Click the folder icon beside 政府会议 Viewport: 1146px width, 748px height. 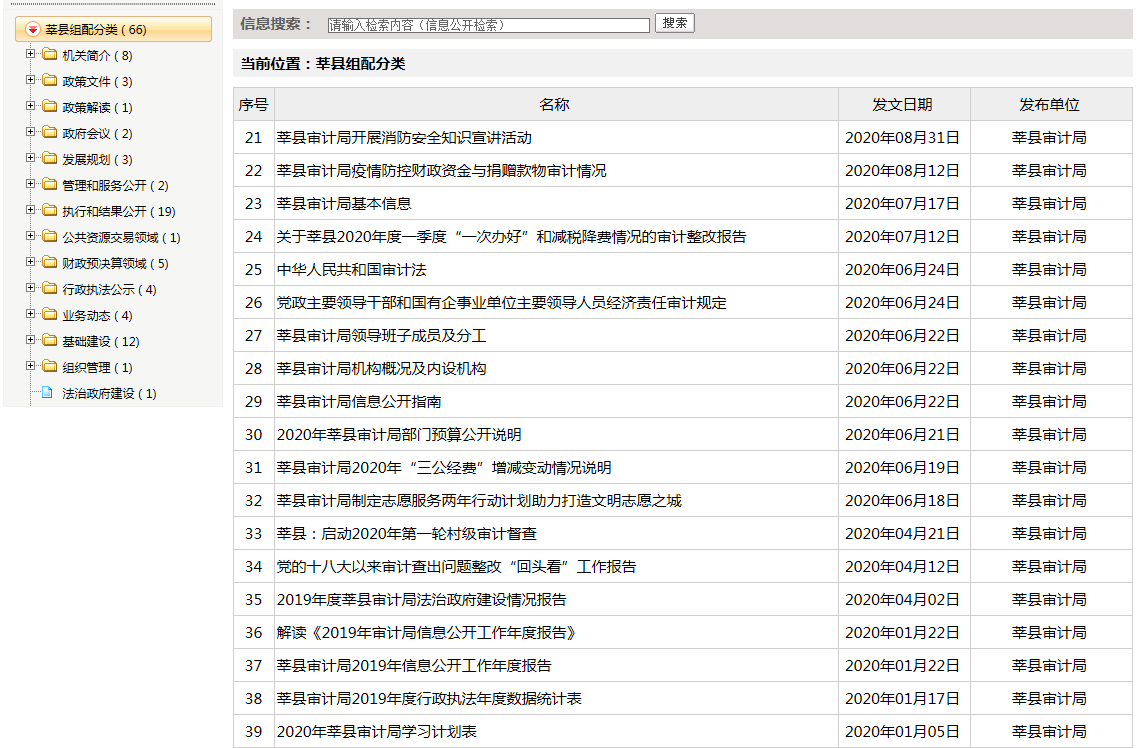(x=50, y=132)
